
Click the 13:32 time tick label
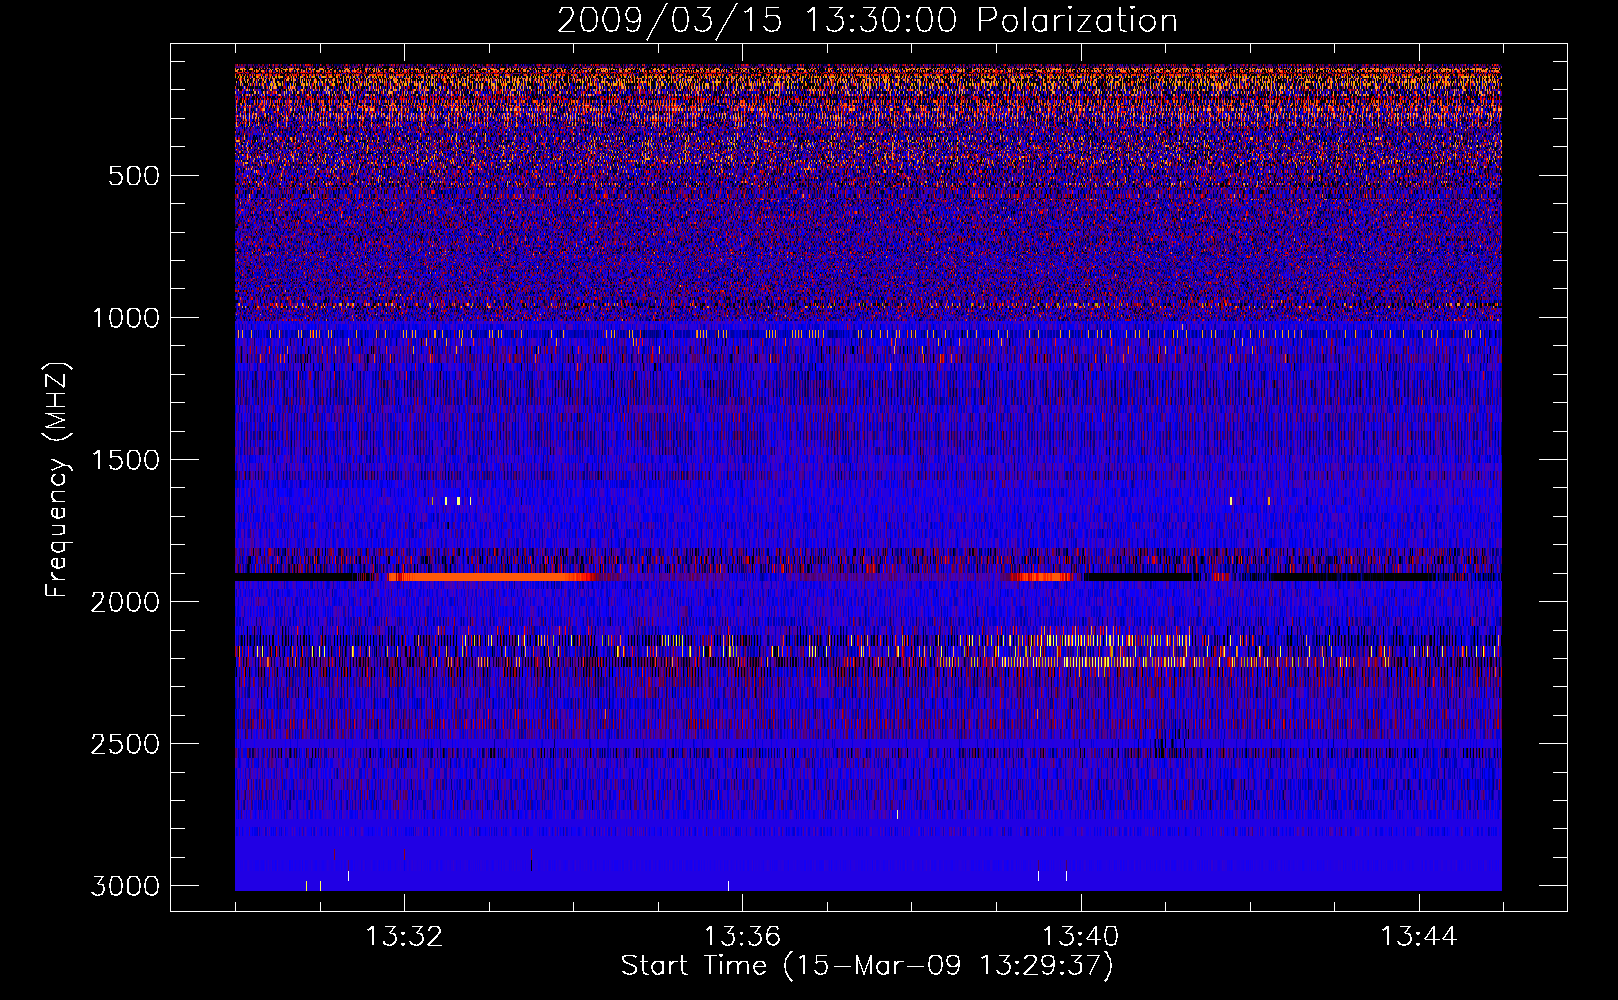click(x=404, y=937)
